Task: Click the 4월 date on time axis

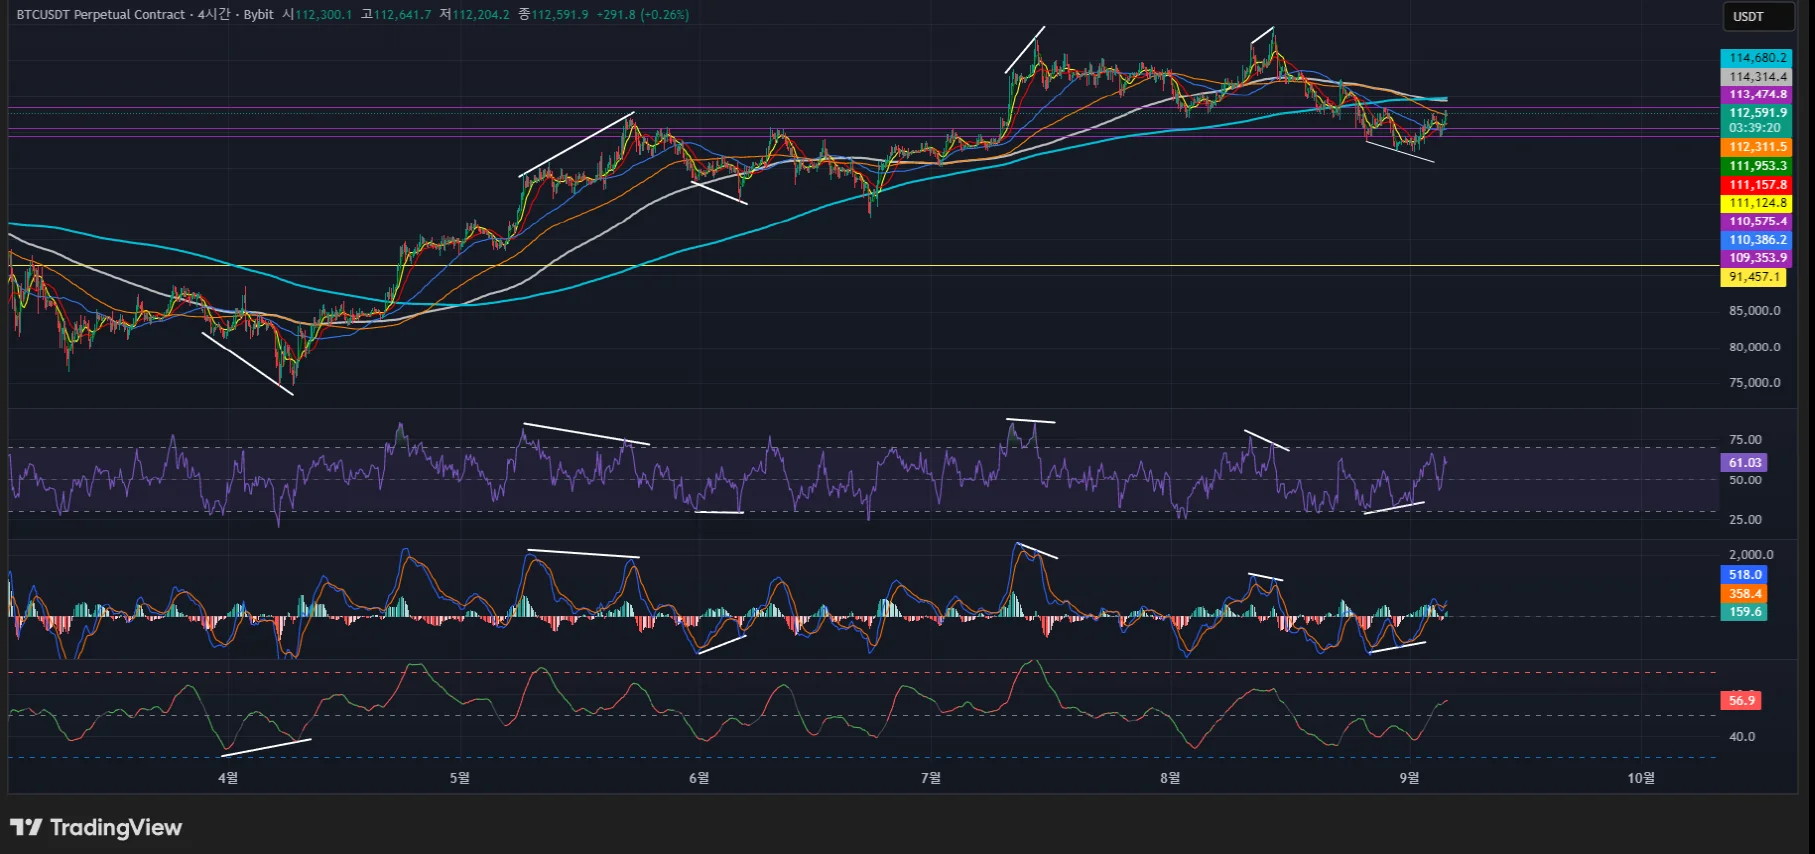Action: coord(228,778)
